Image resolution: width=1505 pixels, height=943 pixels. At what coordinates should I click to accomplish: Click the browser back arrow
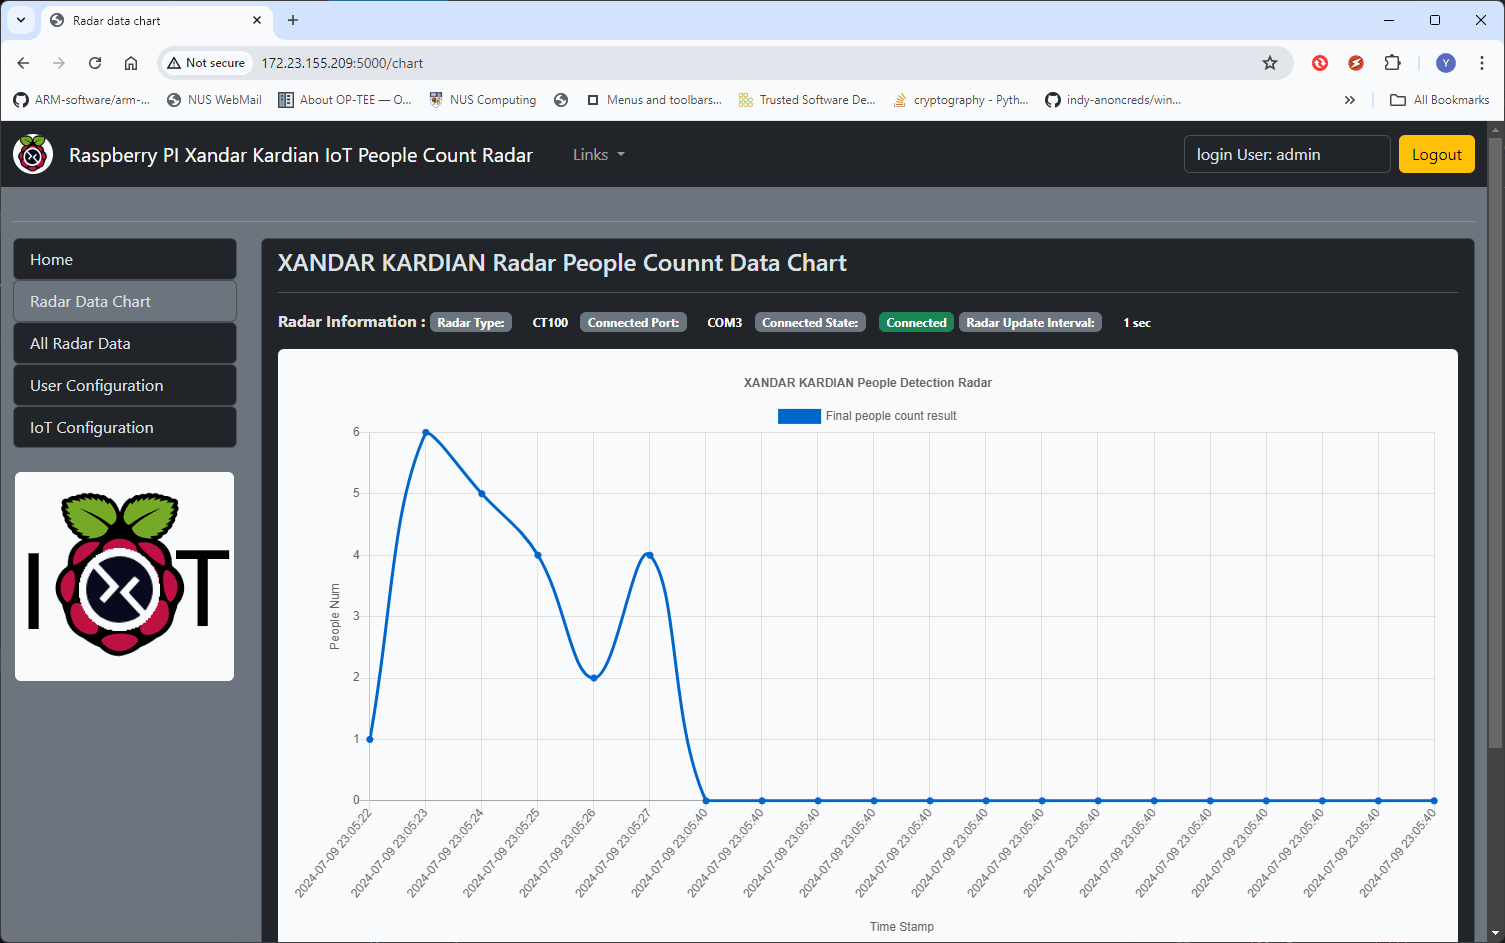point(23,63)
